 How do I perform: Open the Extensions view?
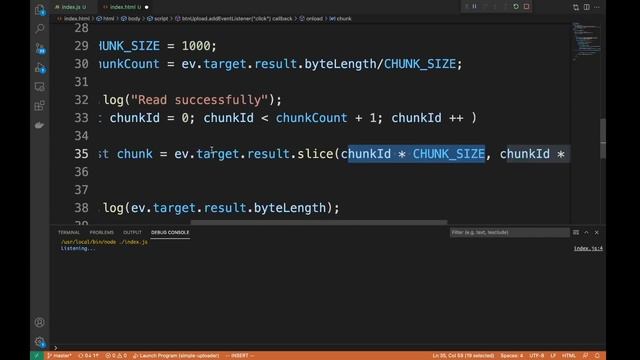tap(40, 106)
